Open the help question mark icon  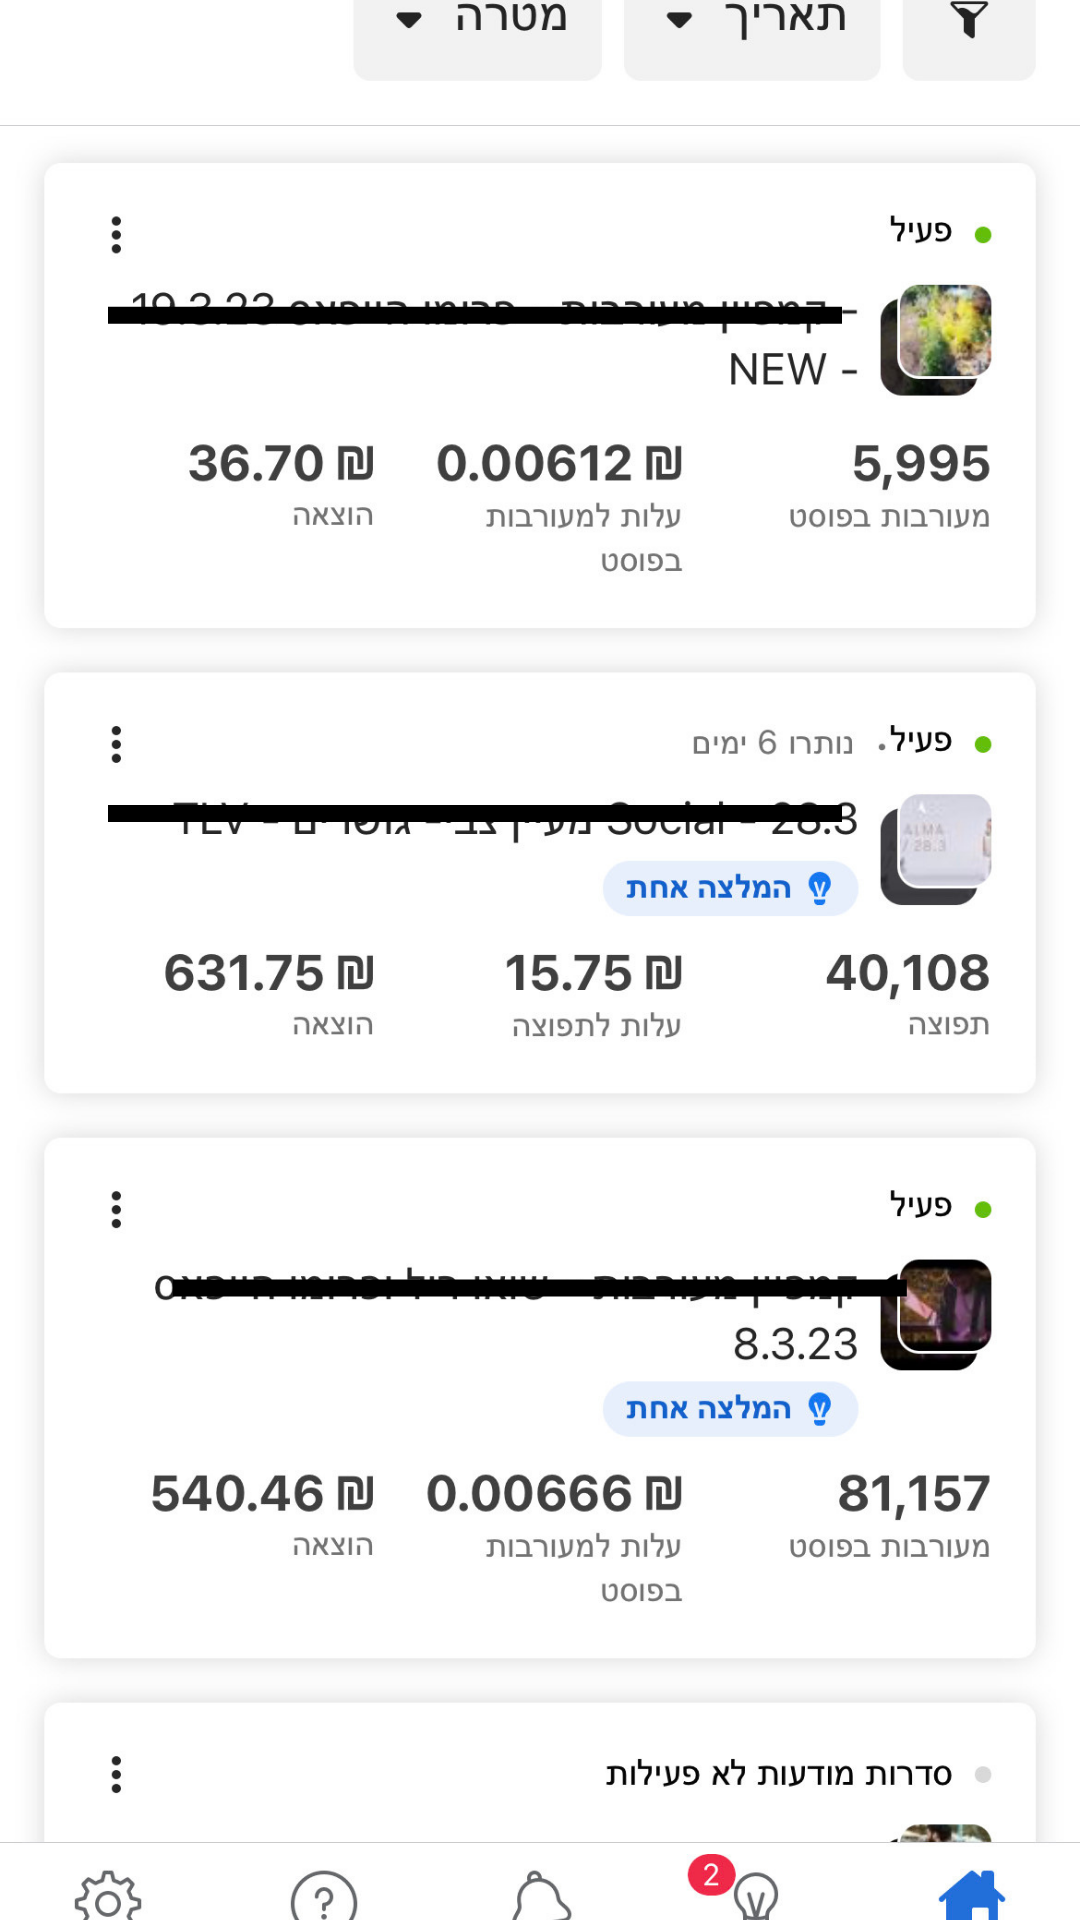(x=324, y=1896)
